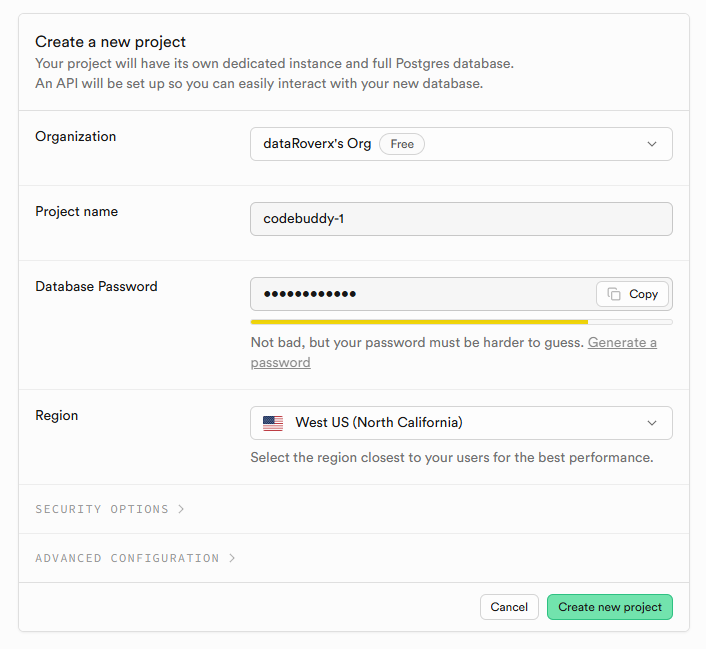Viewport: 706px width, 649px height.
Task: Follow the Generate a password link
Action: tap(622, 343)
